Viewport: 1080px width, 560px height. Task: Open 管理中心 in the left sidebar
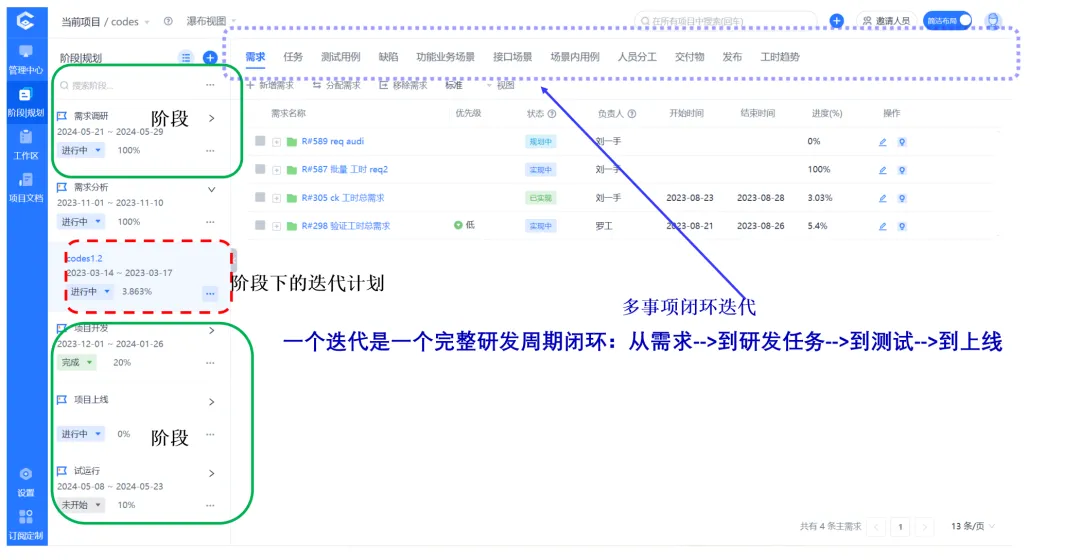25,59
